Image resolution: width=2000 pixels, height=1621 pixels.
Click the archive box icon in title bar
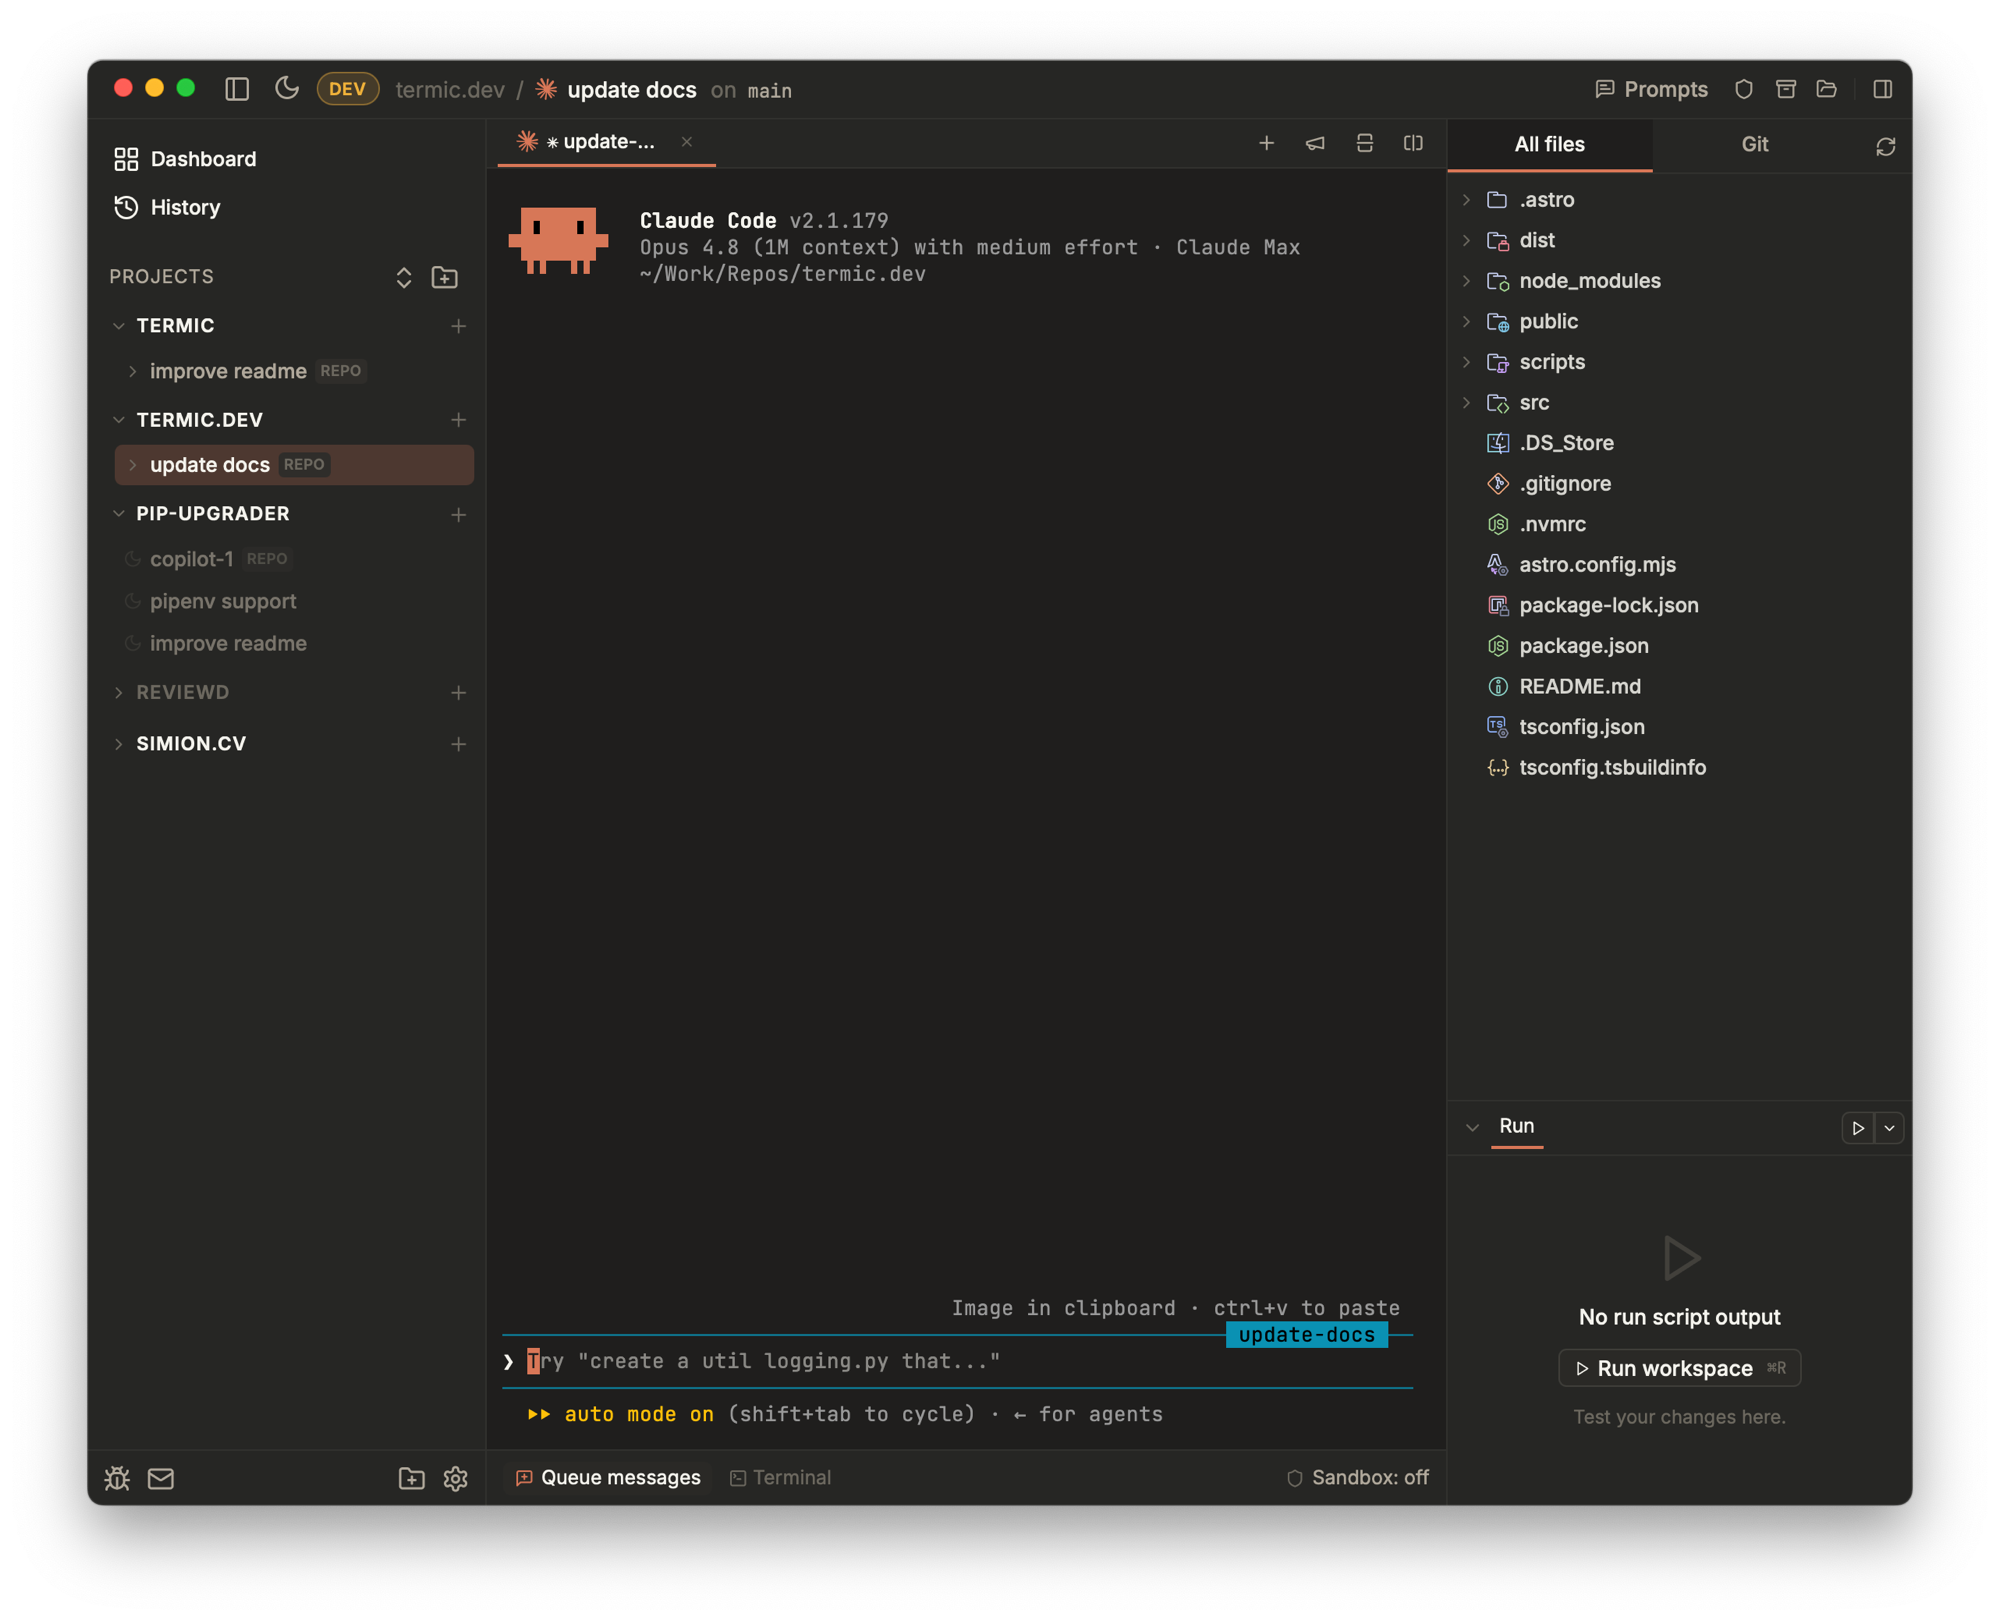click(x=1786, y=89)
